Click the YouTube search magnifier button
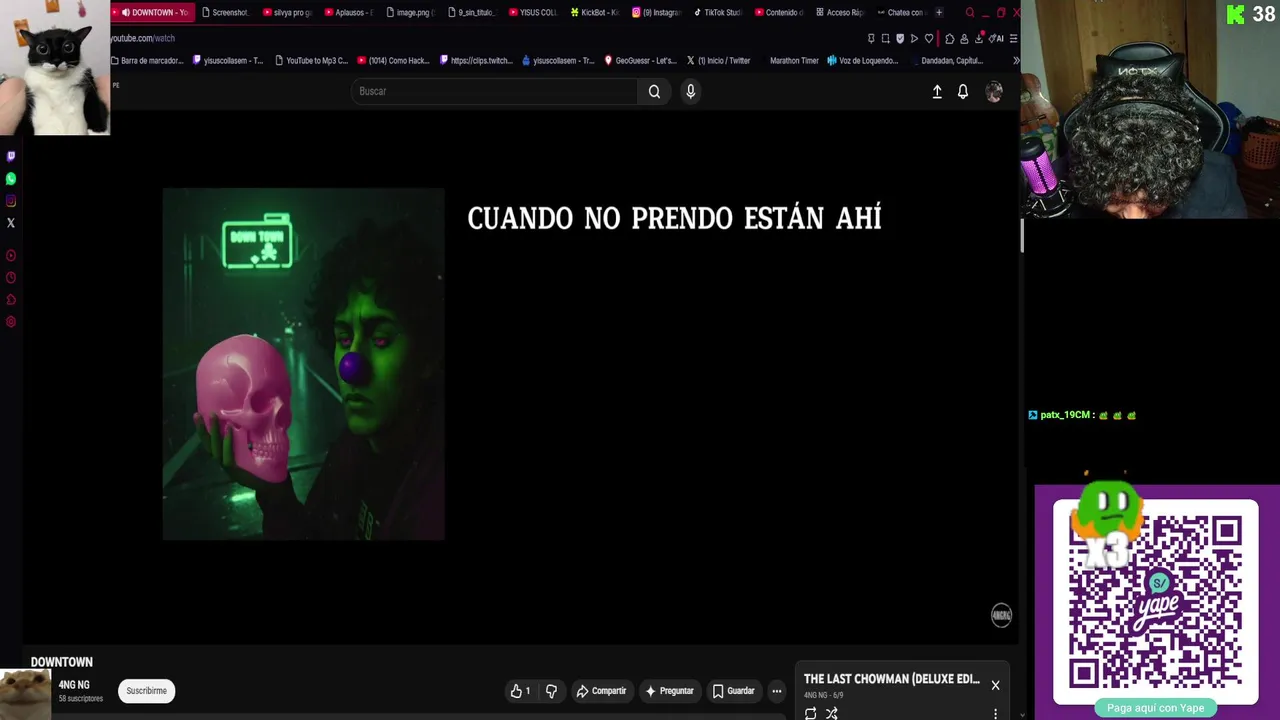Screen dimensions: 1280x720 pos(654,91)
